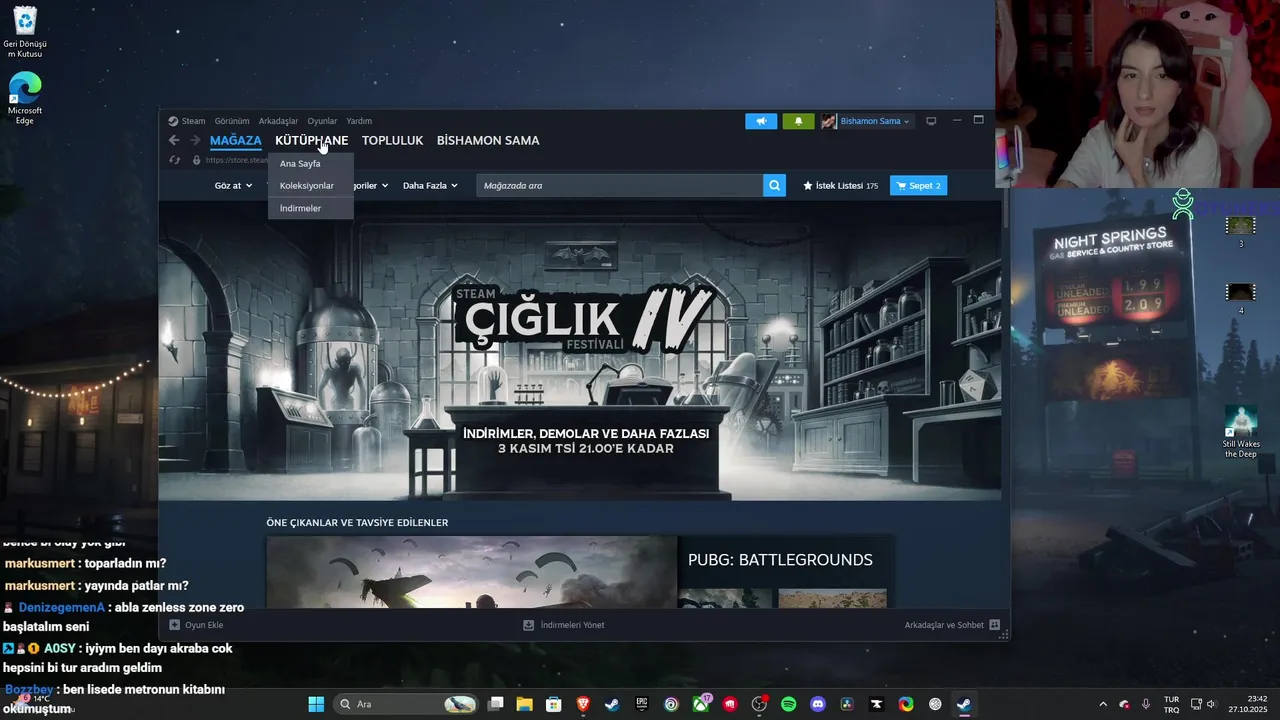Open Discord in the taskbar

(x=818, y=704)
